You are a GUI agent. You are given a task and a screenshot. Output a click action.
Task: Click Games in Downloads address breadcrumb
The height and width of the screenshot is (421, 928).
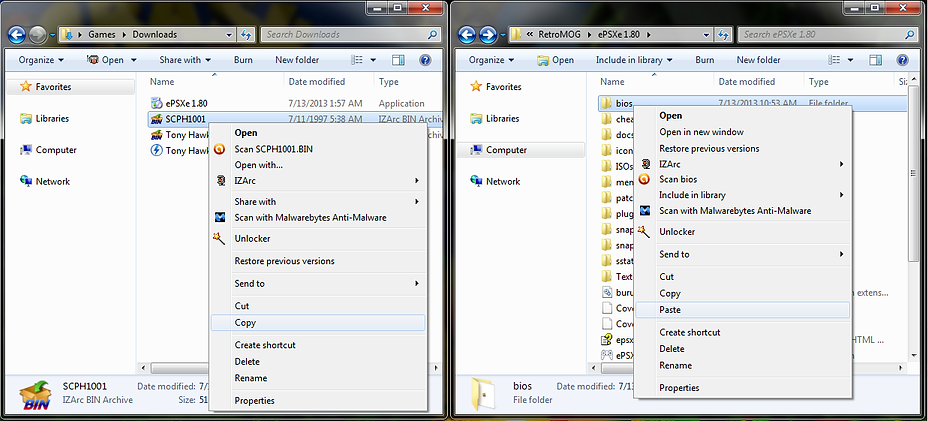click(x=101, y=34)
